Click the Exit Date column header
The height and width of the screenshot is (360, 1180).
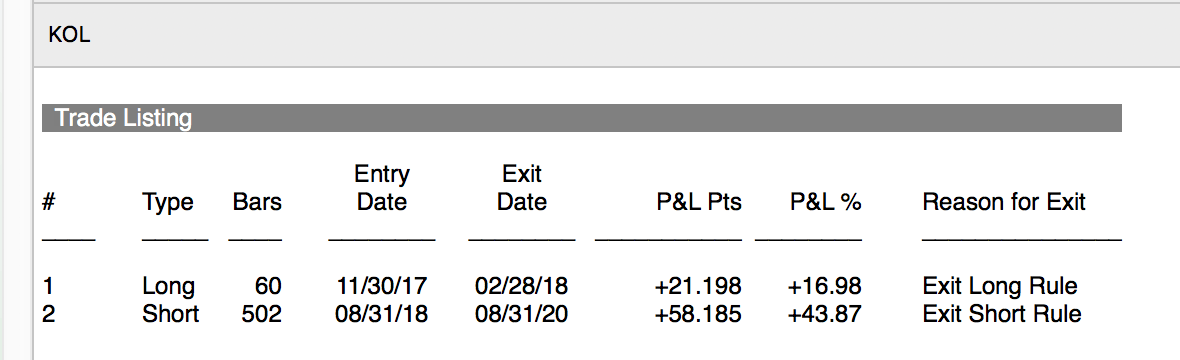522,188
